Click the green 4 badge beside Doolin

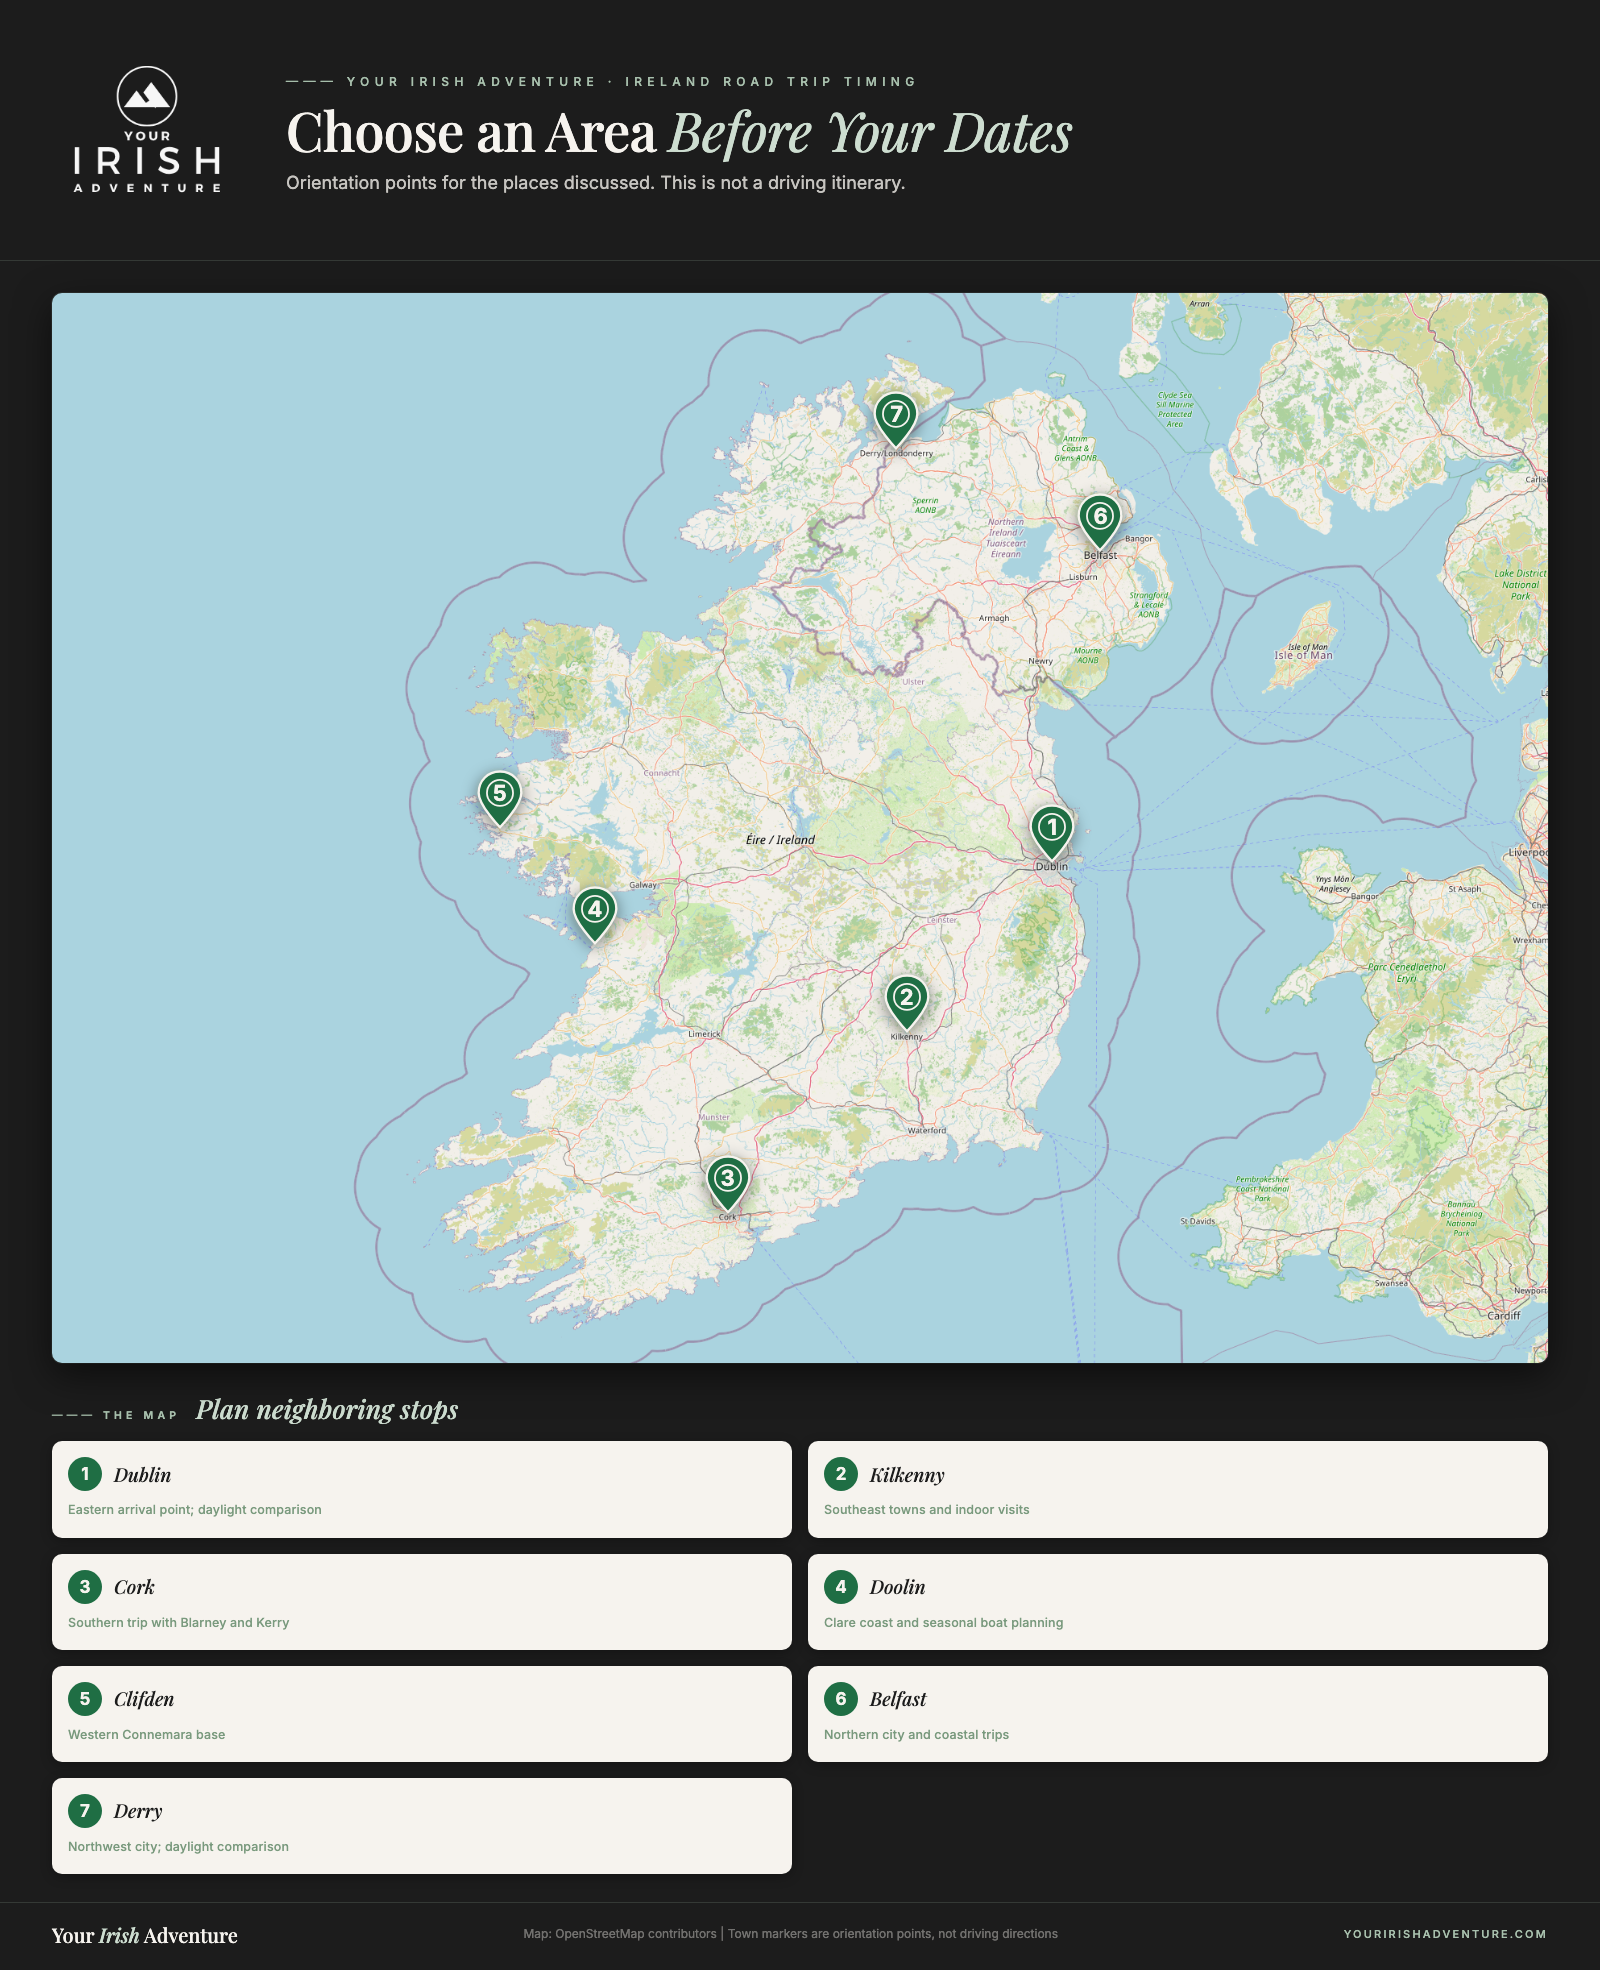(x=841, y=1586)
